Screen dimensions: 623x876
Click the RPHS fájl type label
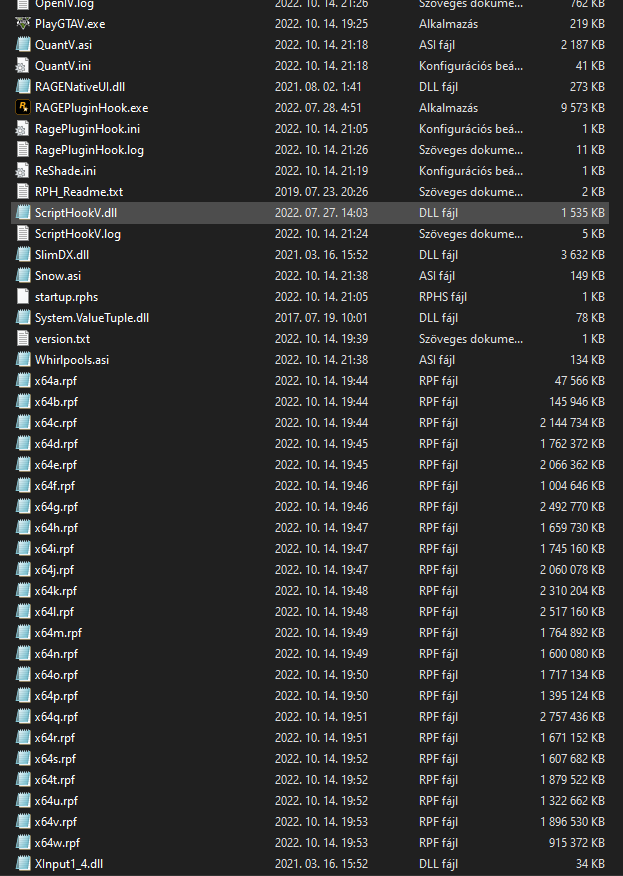click(x=443, y=297)
